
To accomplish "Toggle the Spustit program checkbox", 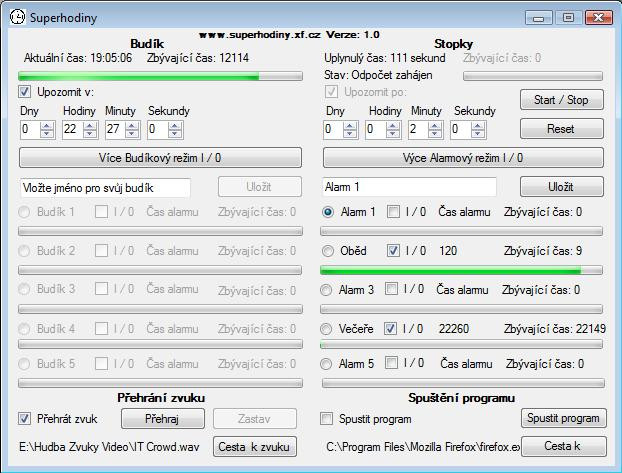I will click(326, 418).
